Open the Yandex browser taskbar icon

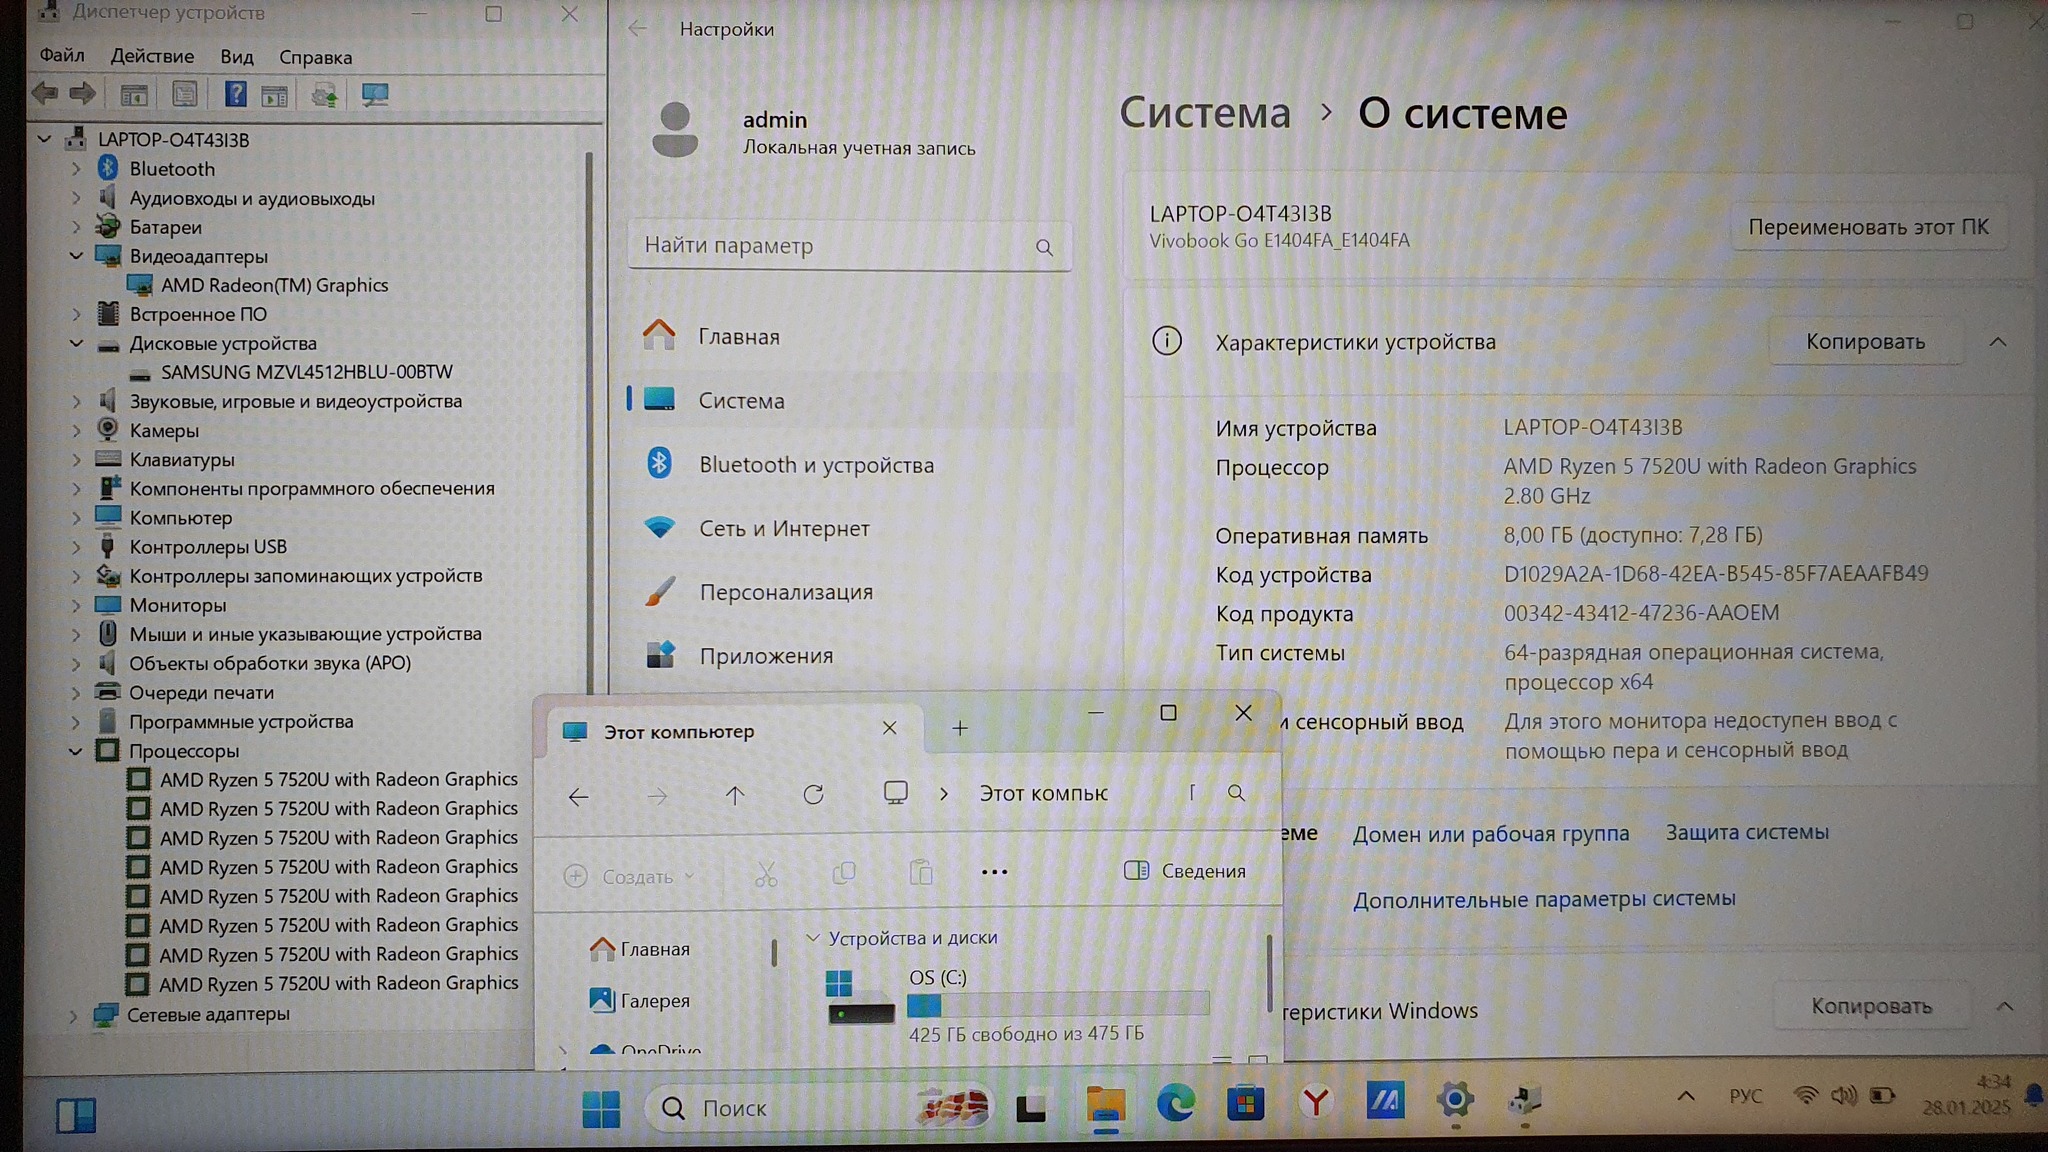(x=1315, y=1102)
